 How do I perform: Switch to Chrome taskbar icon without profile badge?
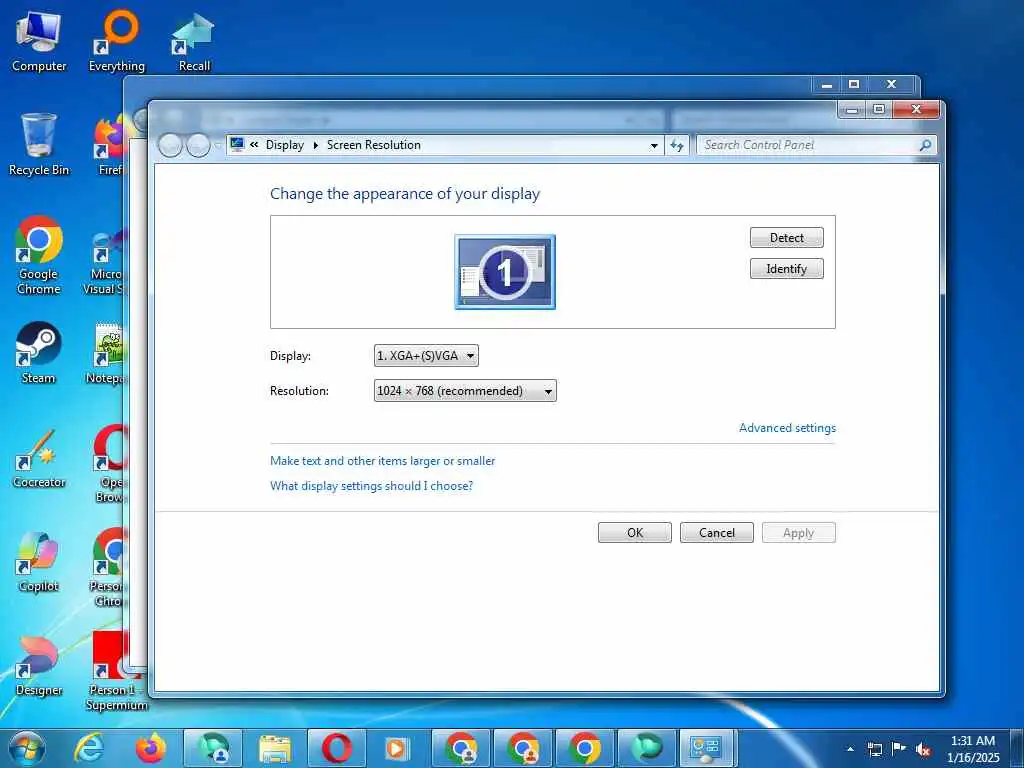pos(584,748)
